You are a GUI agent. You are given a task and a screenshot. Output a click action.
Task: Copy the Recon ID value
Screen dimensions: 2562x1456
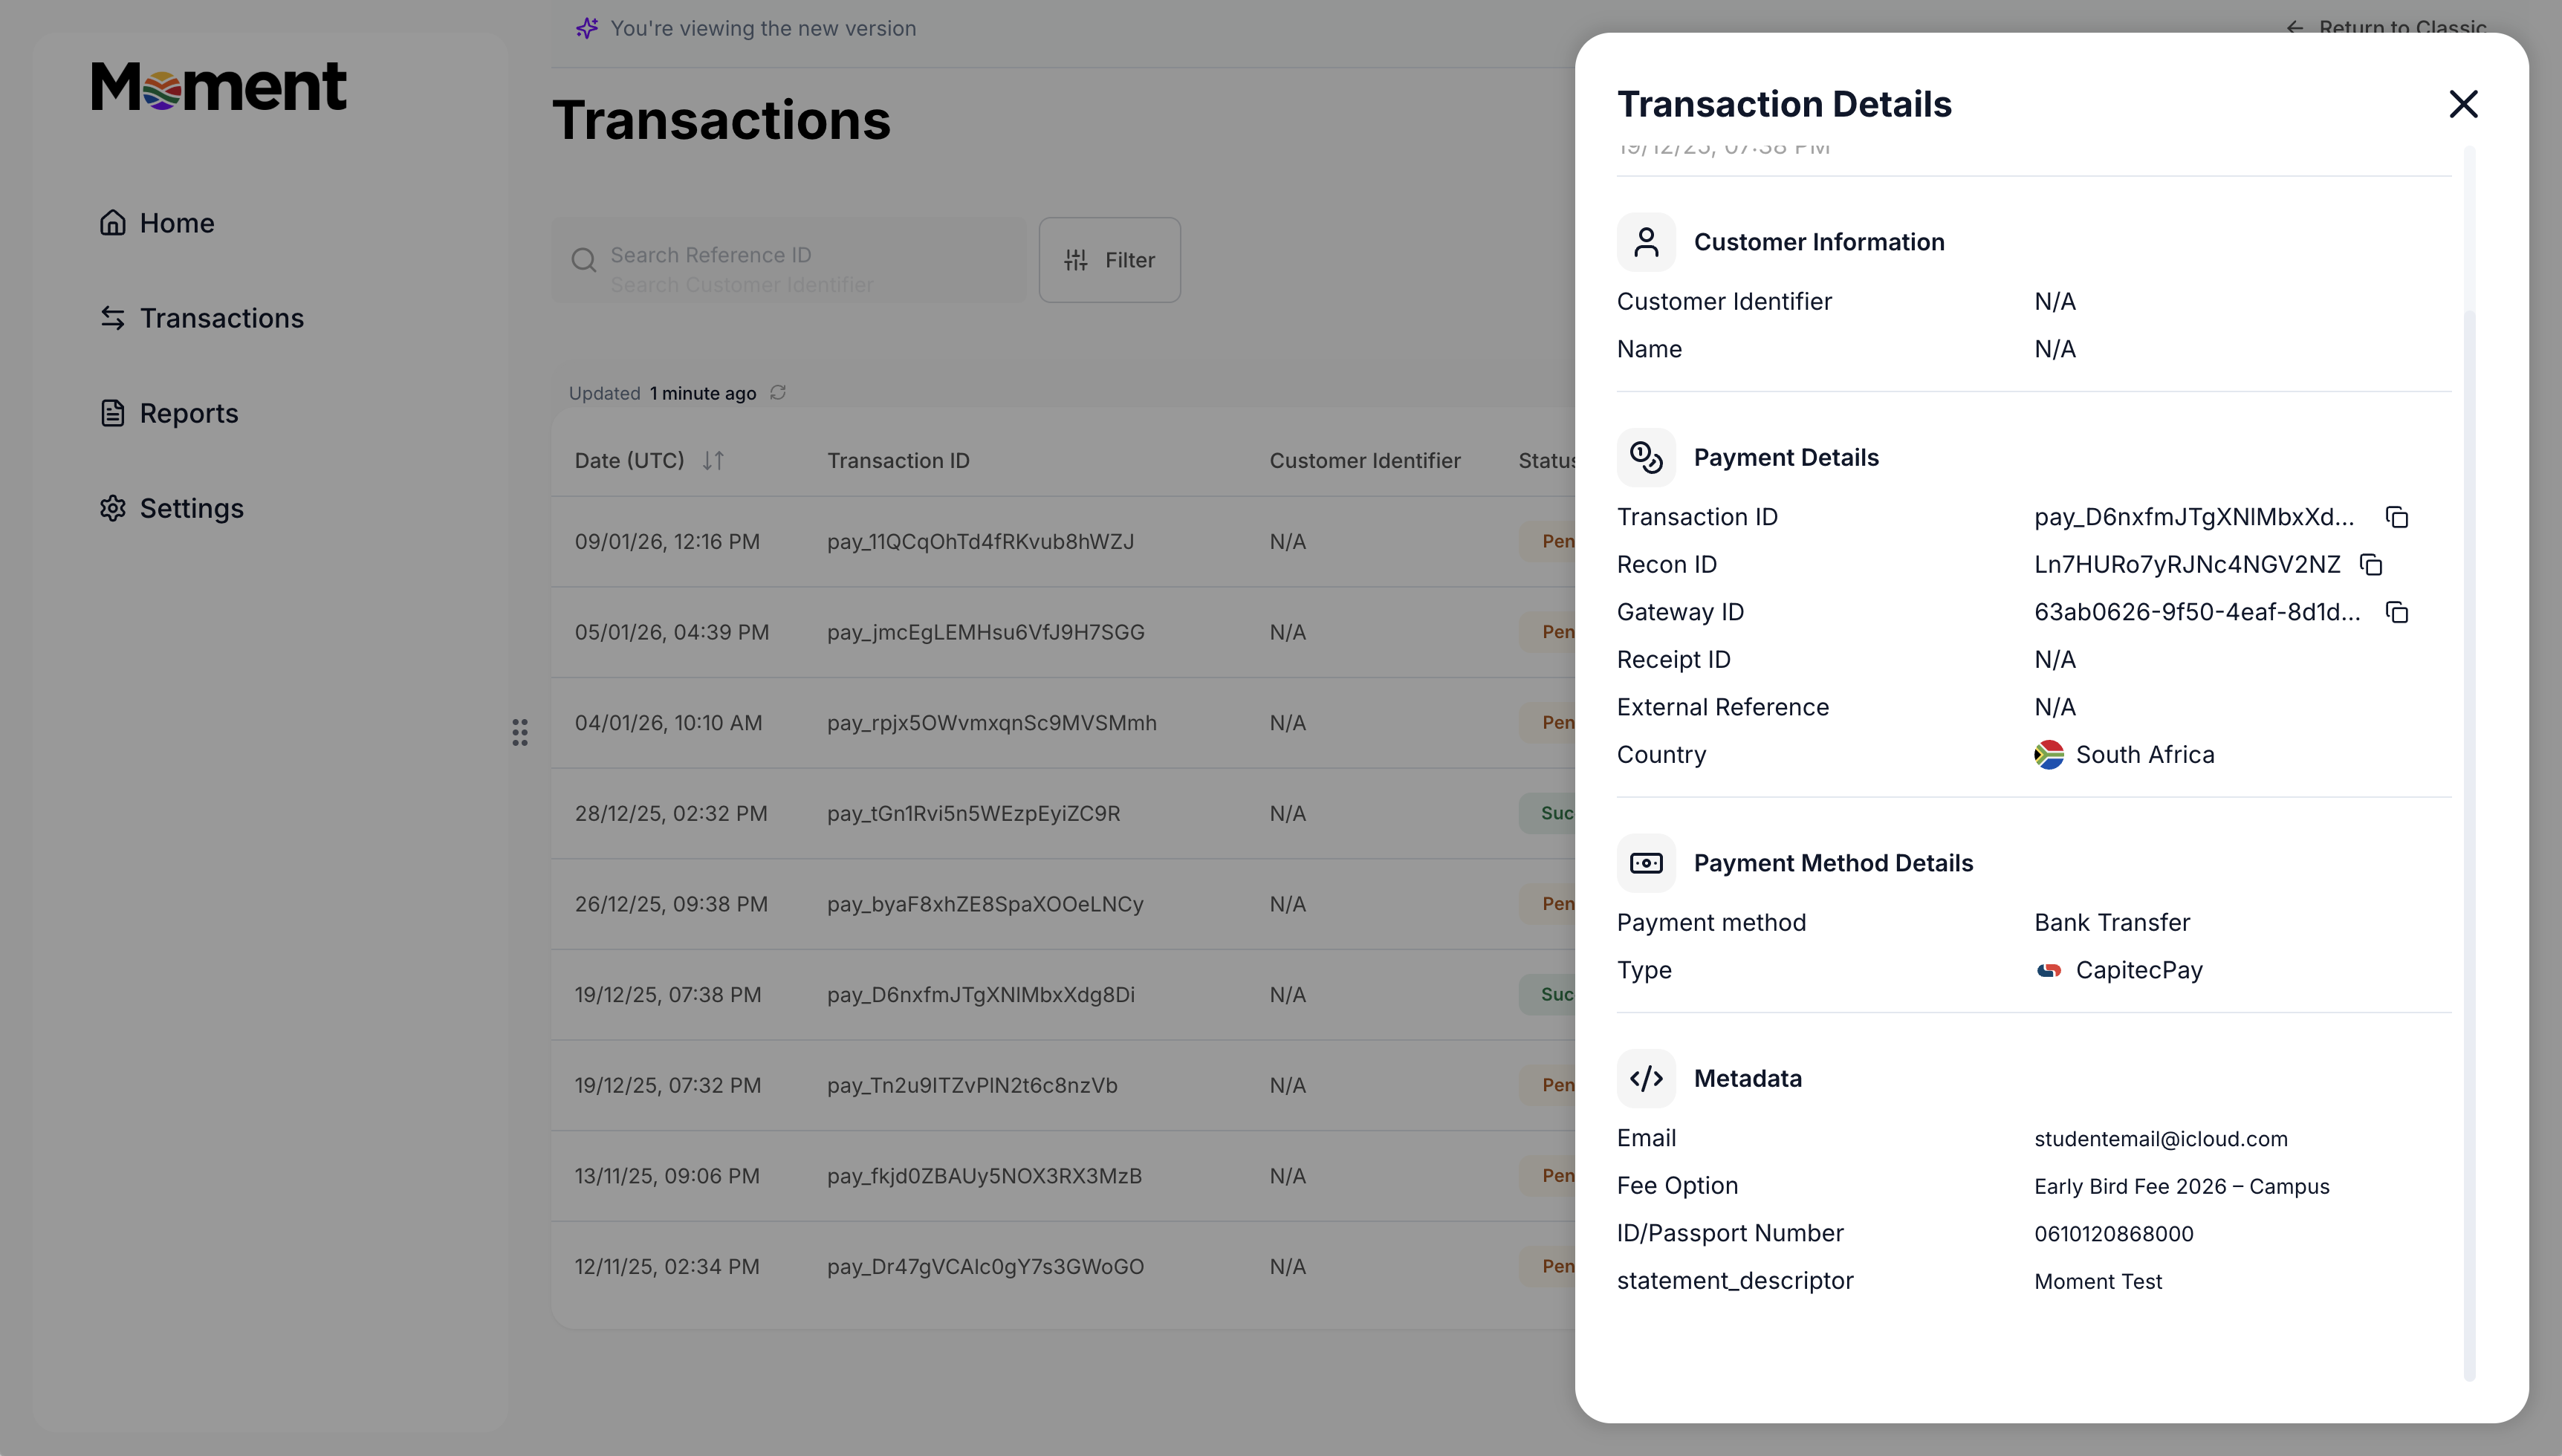point(2370,565)
